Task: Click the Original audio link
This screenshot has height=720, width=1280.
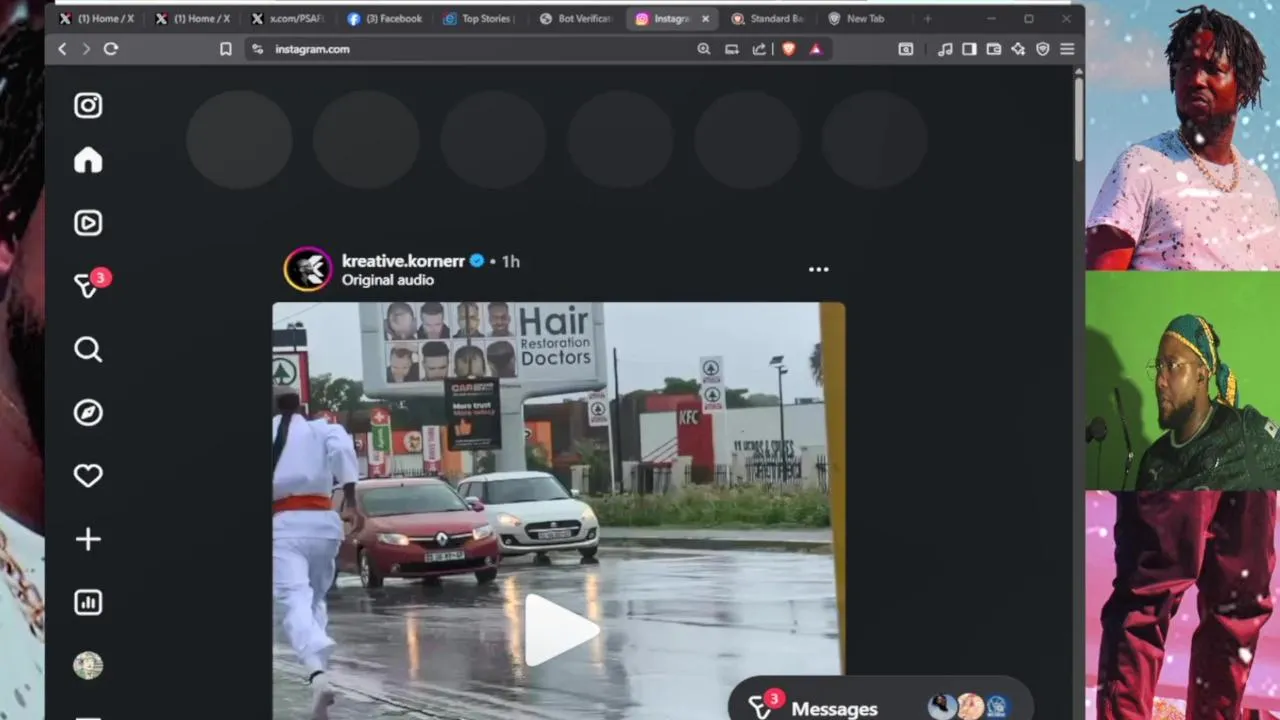Action: click(x=388, y=280)
